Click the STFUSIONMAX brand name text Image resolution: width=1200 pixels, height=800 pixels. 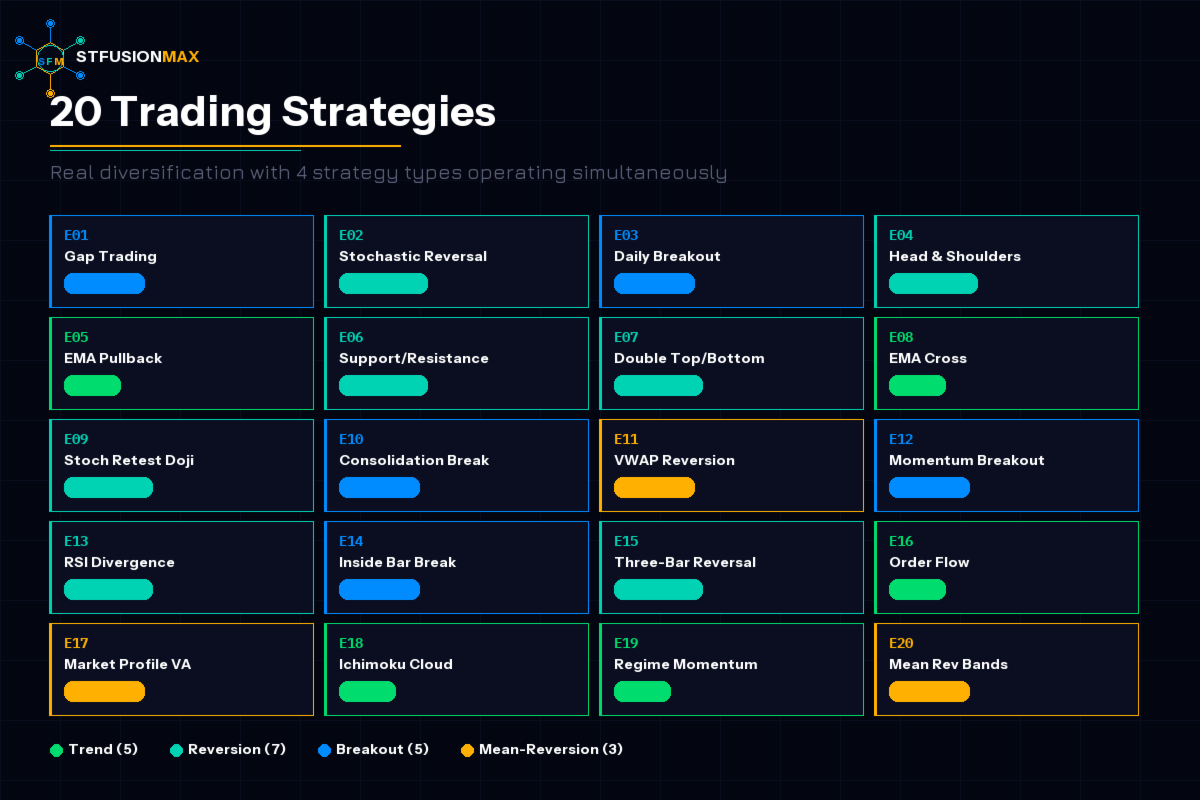pyautogui.click(x=137, y=57)
